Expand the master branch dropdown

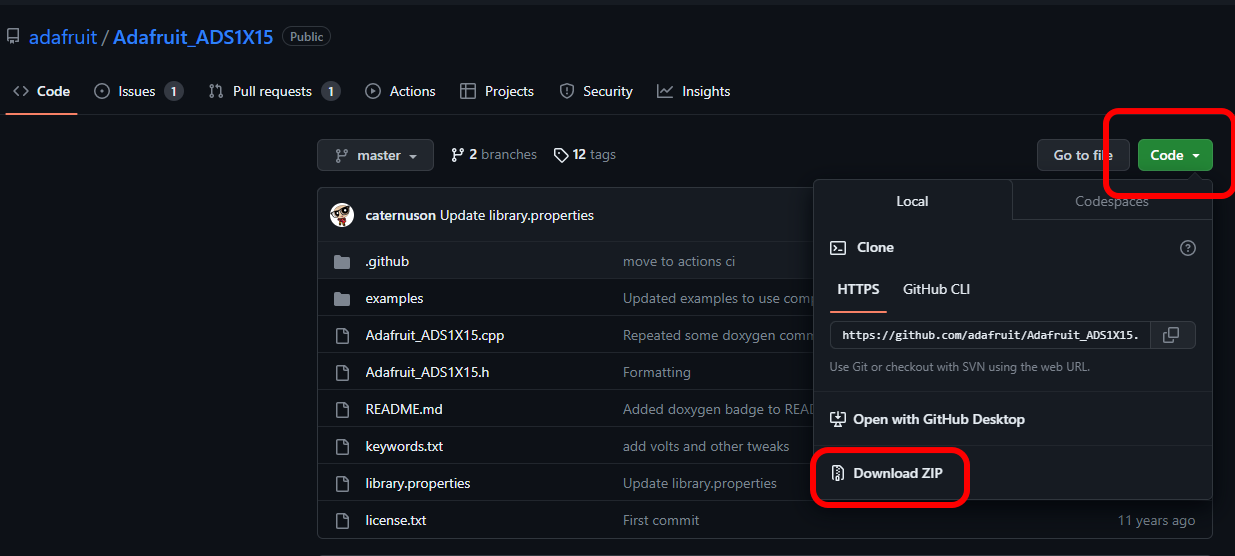pos(376,155)
